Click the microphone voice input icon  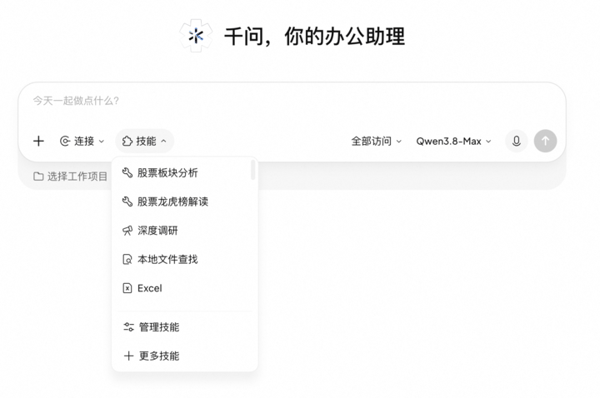[516, 141]
